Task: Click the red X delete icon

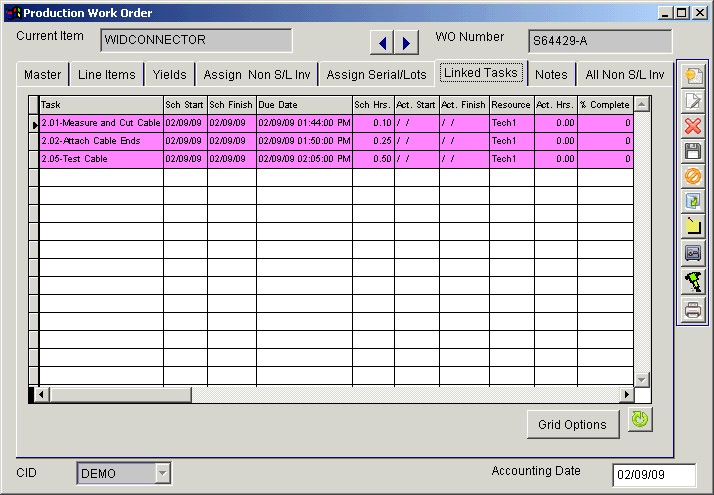Action: pyautogui.click(x=693, y=126)
